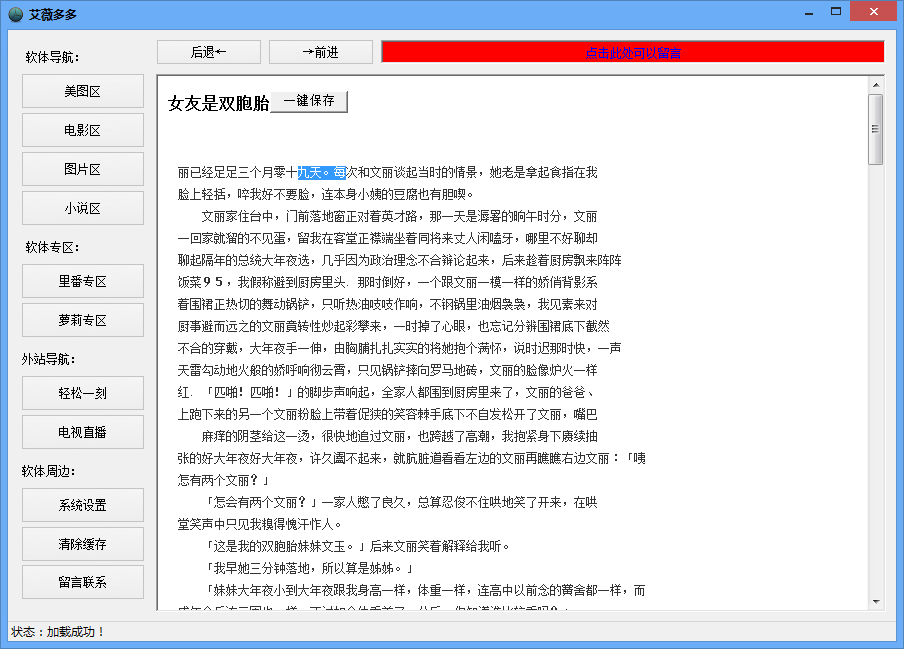904x649 pixels.
Task: Click the 软体导航 label
Action: [x=52, y=57]
